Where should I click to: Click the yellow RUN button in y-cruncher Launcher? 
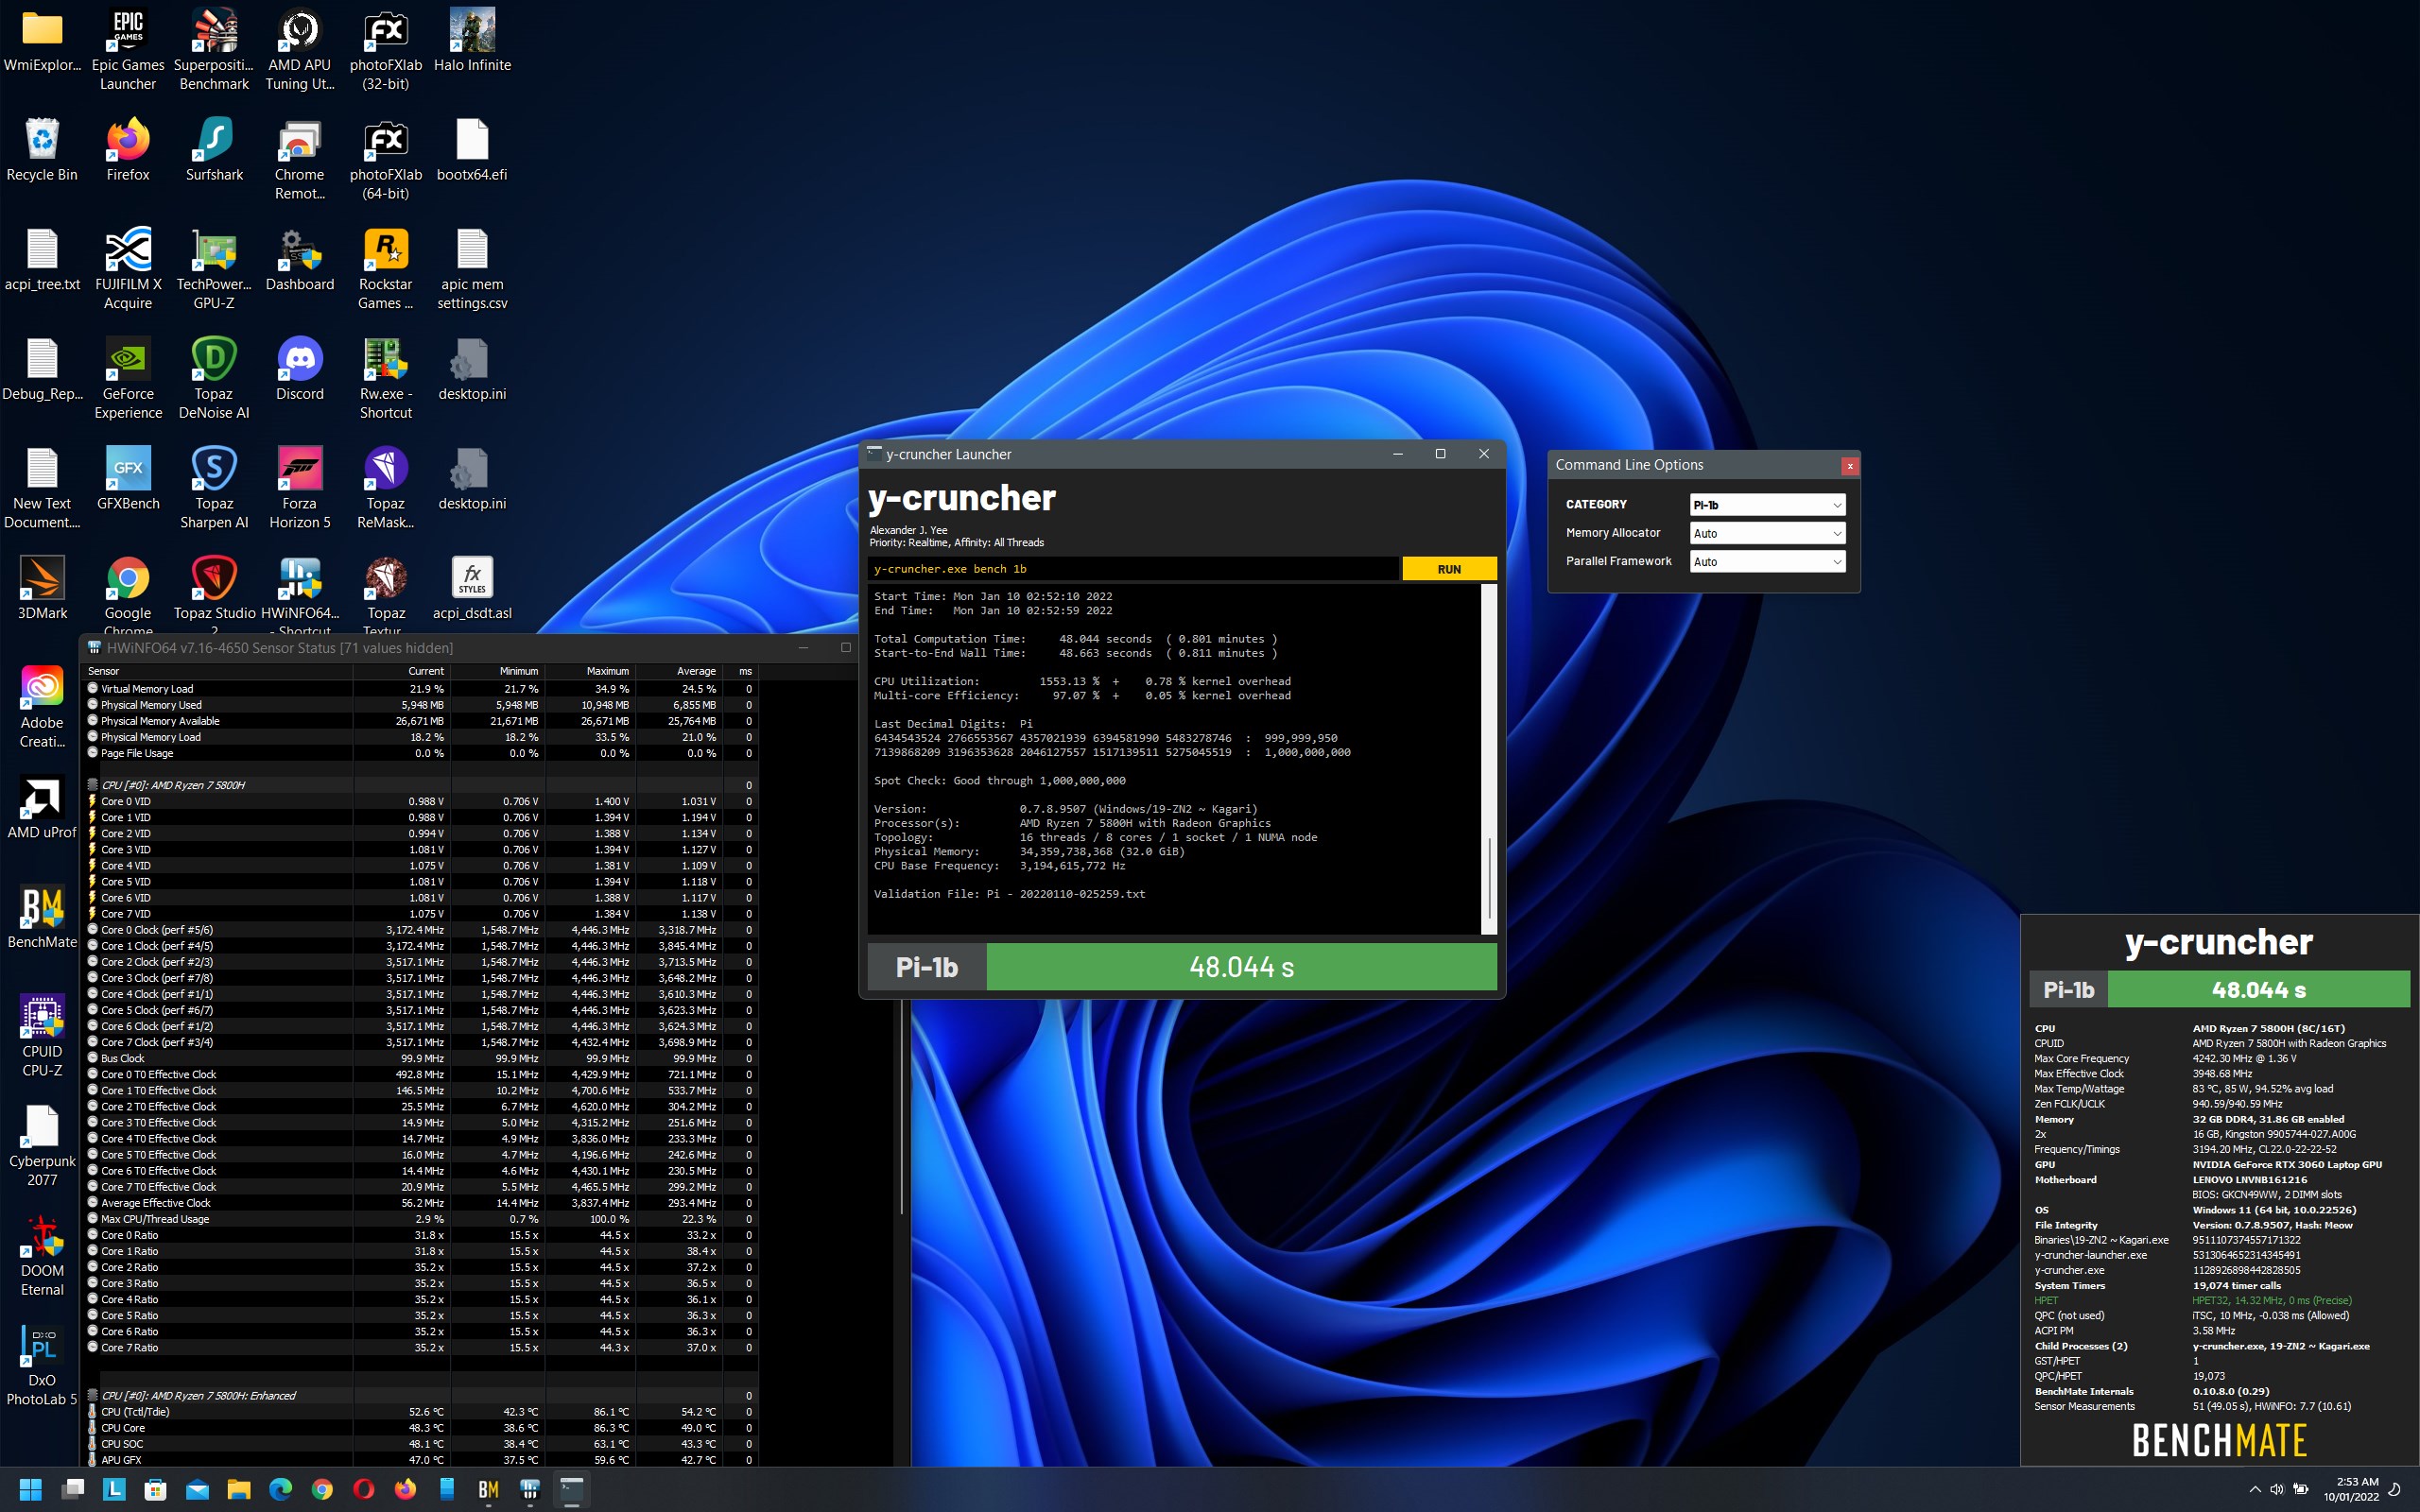[x=1448, y=569]
